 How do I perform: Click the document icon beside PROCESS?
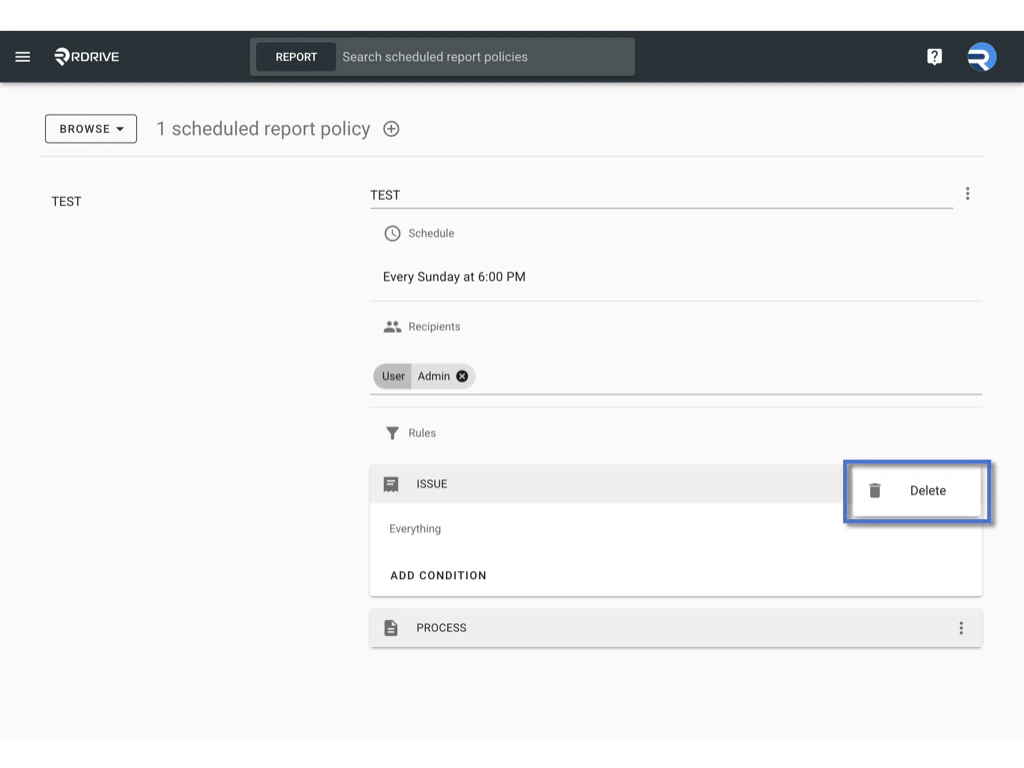click(392, 627)
